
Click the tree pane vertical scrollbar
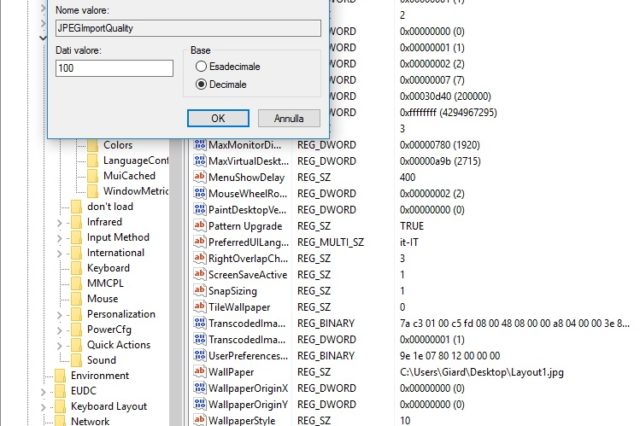coord(176,282)
